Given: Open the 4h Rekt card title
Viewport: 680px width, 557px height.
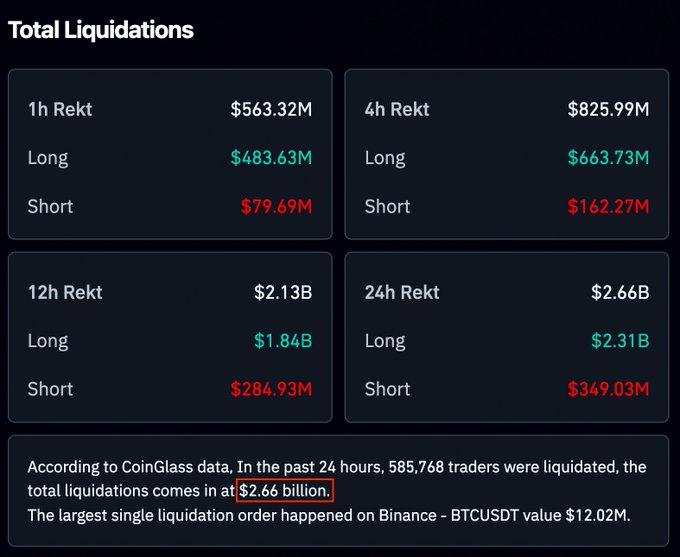Looking at the screenshot, I should 397,109.
